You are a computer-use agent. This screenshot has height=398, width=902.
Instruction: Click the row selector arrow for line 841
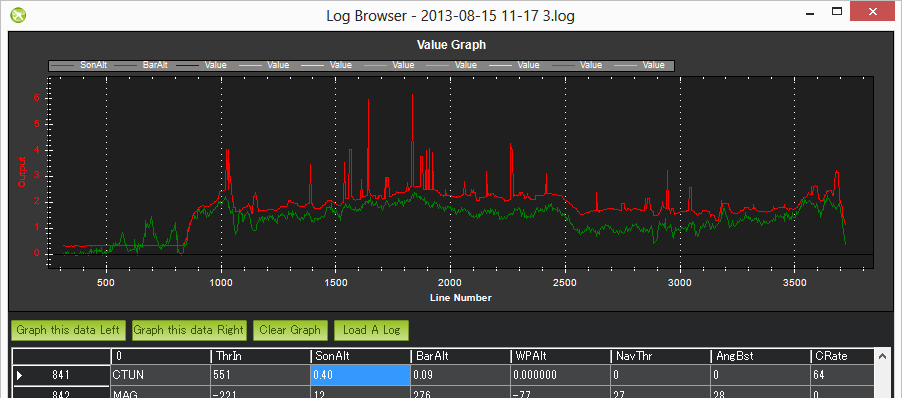[x=20, y=376]
